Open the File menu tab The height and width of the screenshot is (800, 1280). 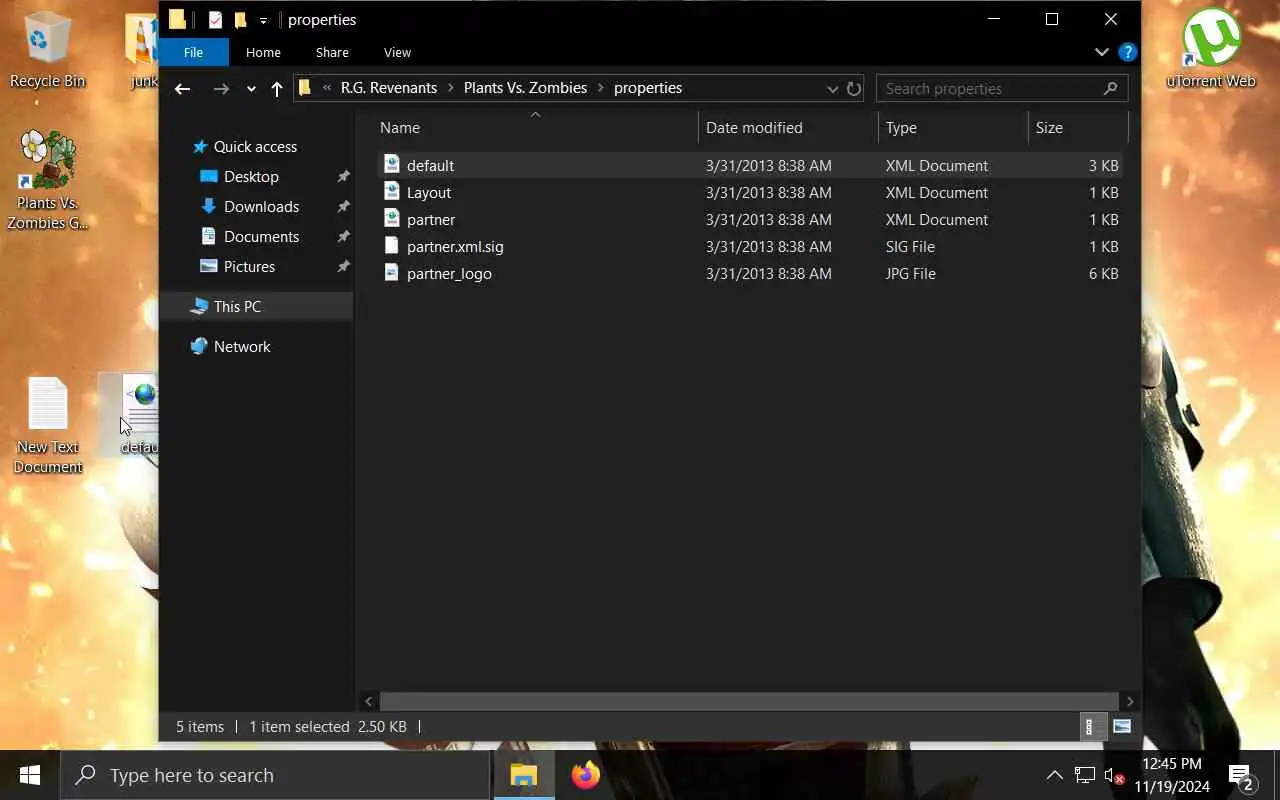[193, 52]
